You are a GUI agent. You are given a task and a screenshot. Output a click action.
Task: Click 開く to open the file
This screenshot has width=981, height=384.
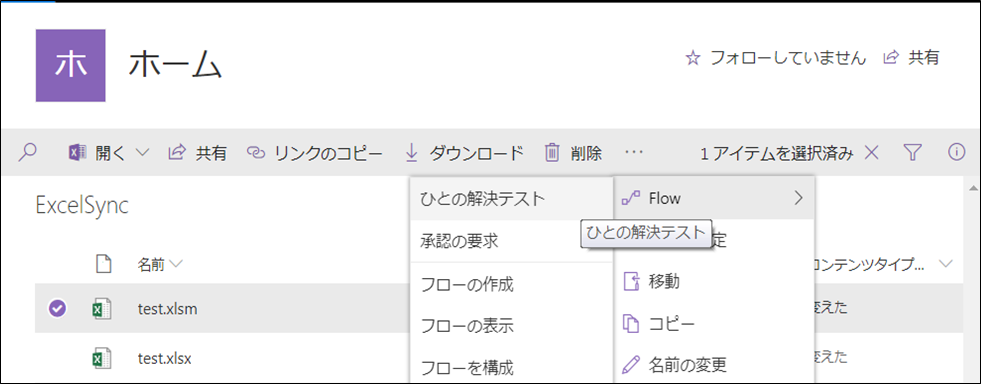click(111, 152)
